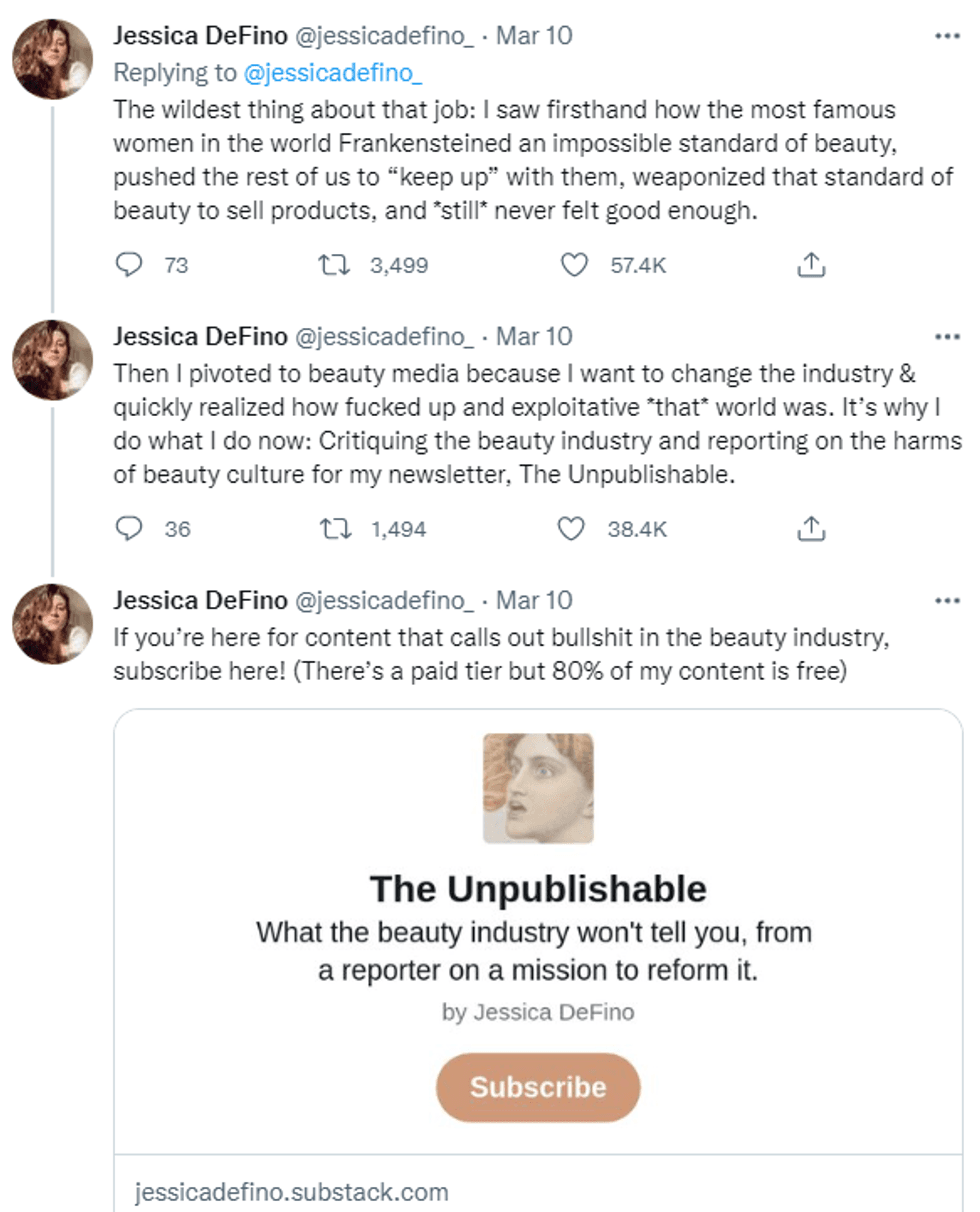Reply to the Frankensteined beauty standard tweet

(x=130, y=265)
